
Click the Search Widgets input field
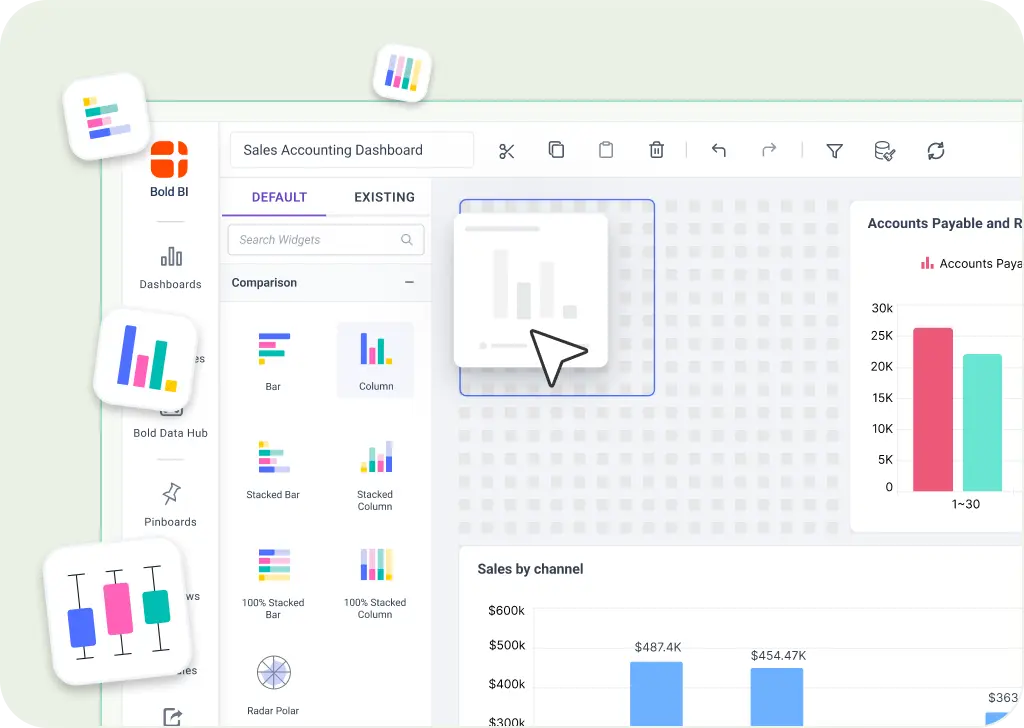click(318, 240)
